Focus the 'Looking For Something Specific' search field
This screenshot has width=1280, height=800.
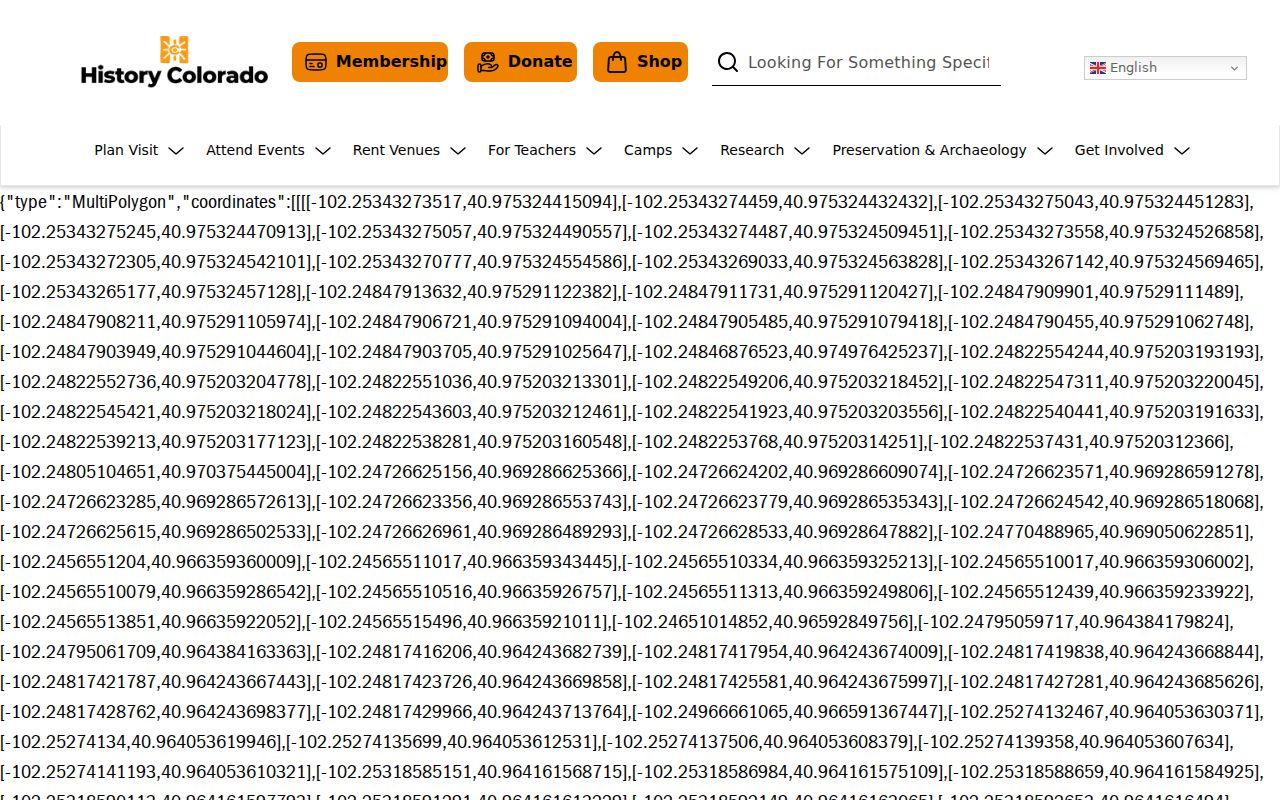click(868, 62)
